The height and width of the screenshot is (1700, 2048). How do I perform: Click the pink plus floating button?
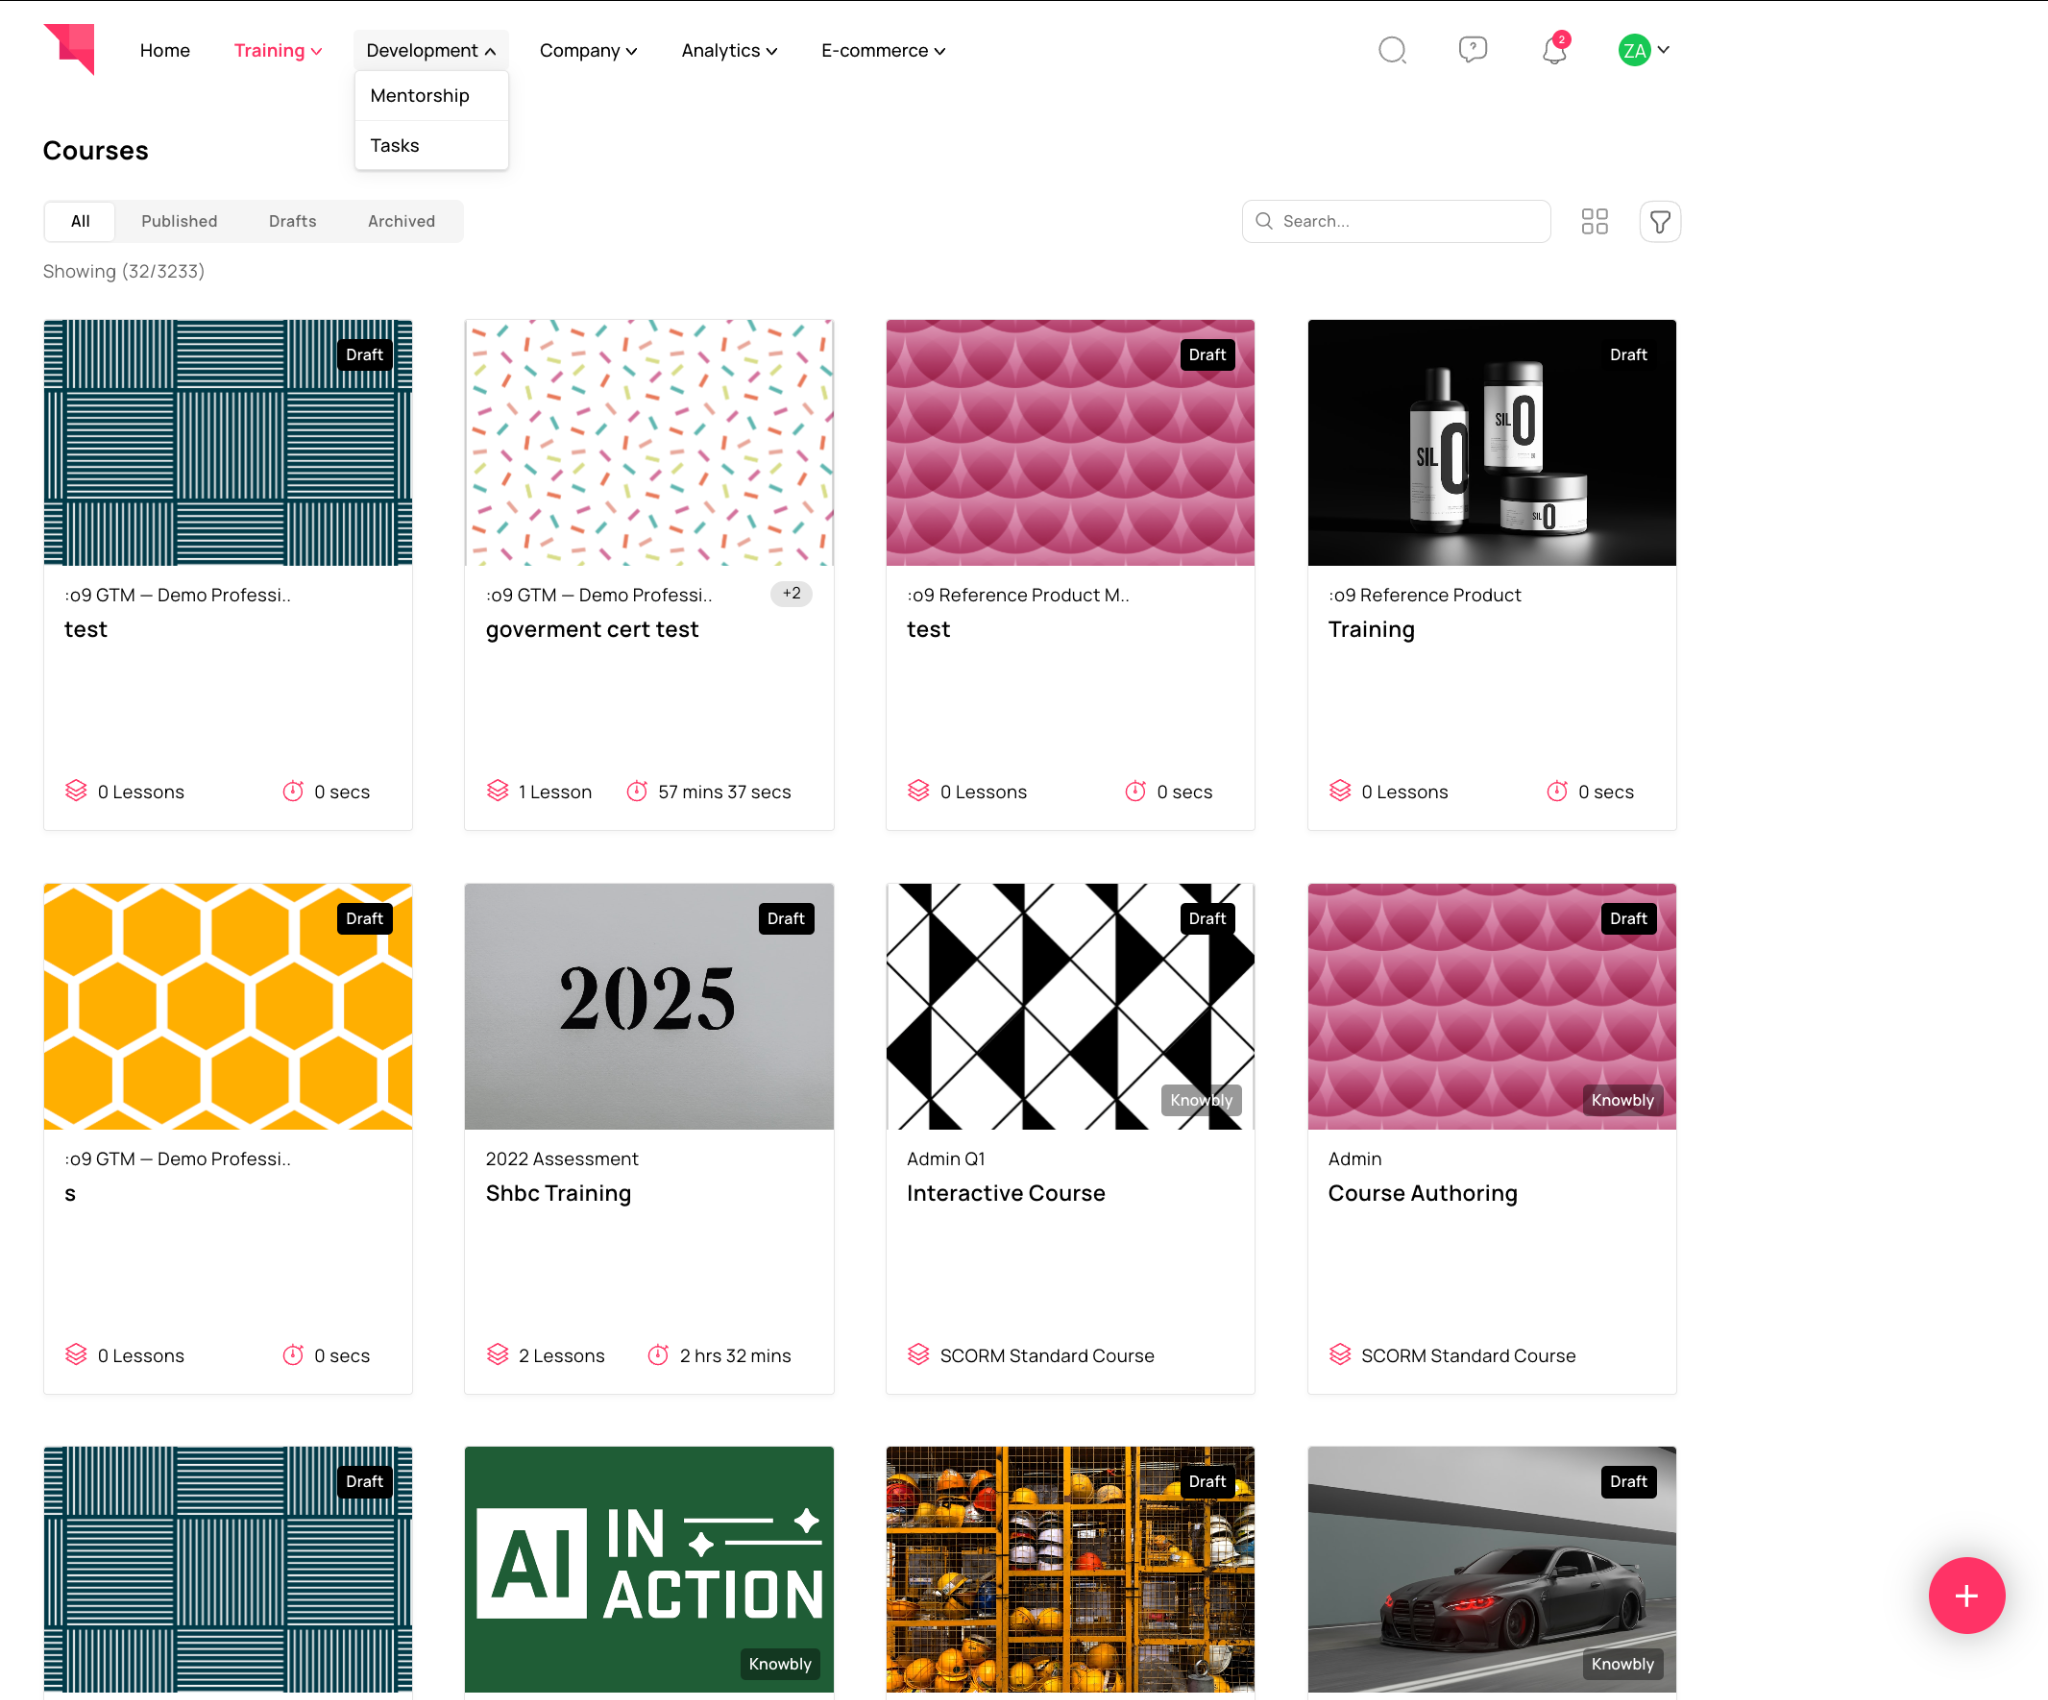[1965, 1595]
